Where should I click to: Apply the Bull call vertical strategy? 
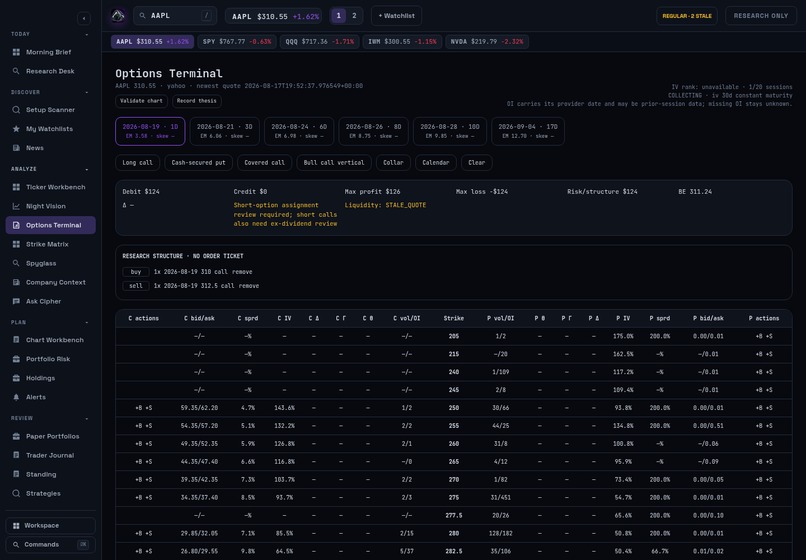click(334, 162)
